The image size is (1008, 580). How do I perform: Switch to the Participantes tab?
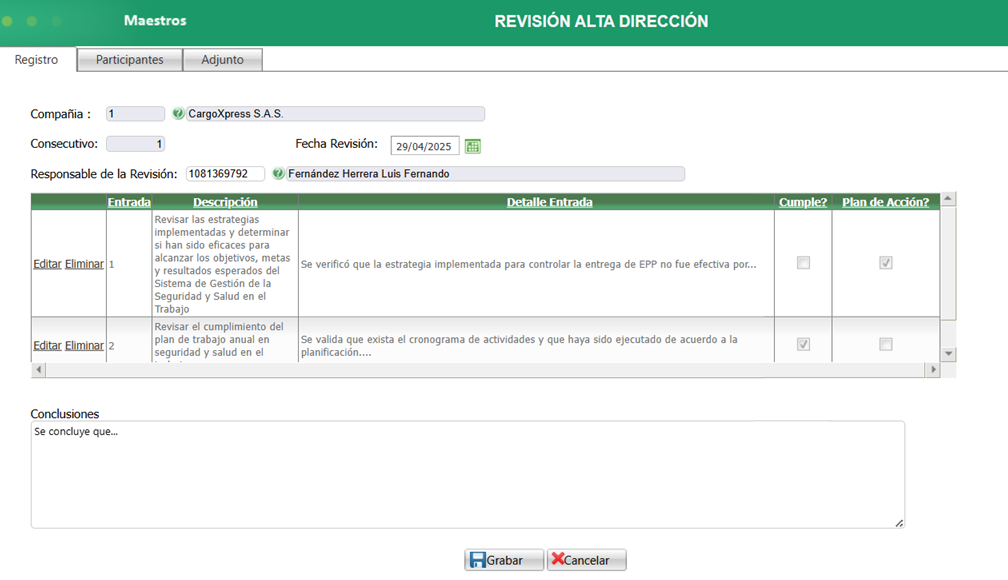click(x=129, y=59)
